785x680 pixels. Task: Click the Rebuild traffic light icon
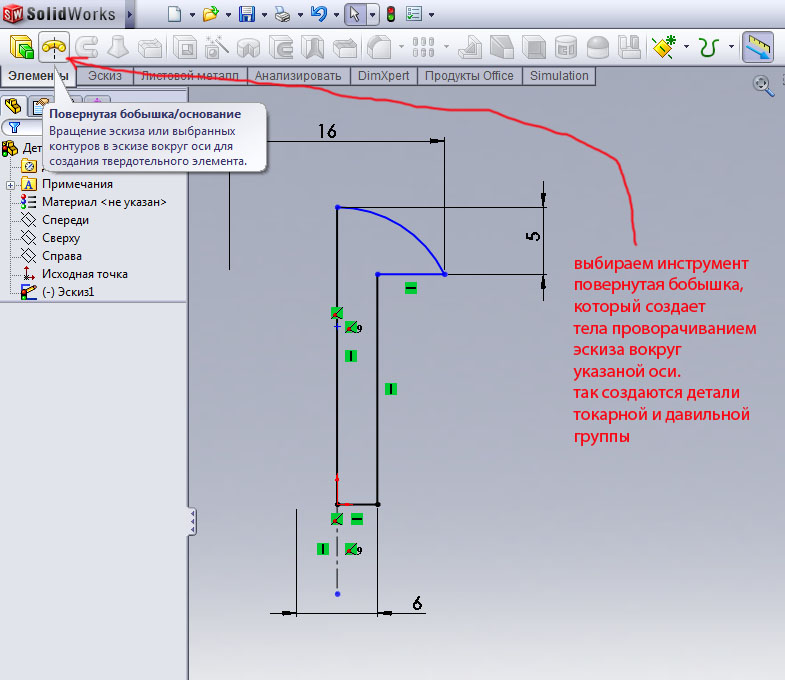(x=390, y=14)
